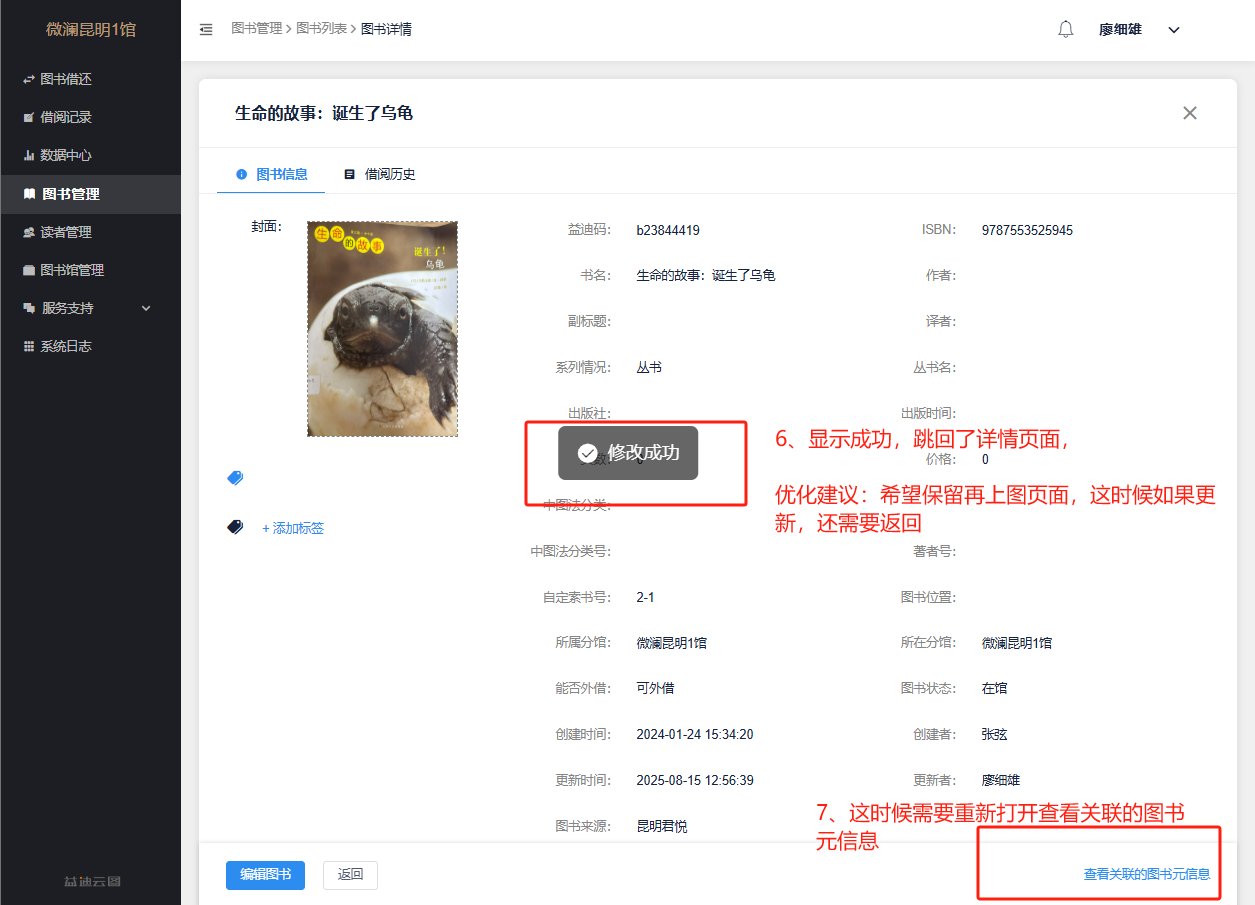The width and height of the screenshot is (1255, 905).
Task: Click the turtle book cover thumbnail
Action: [x=382, y=328]
